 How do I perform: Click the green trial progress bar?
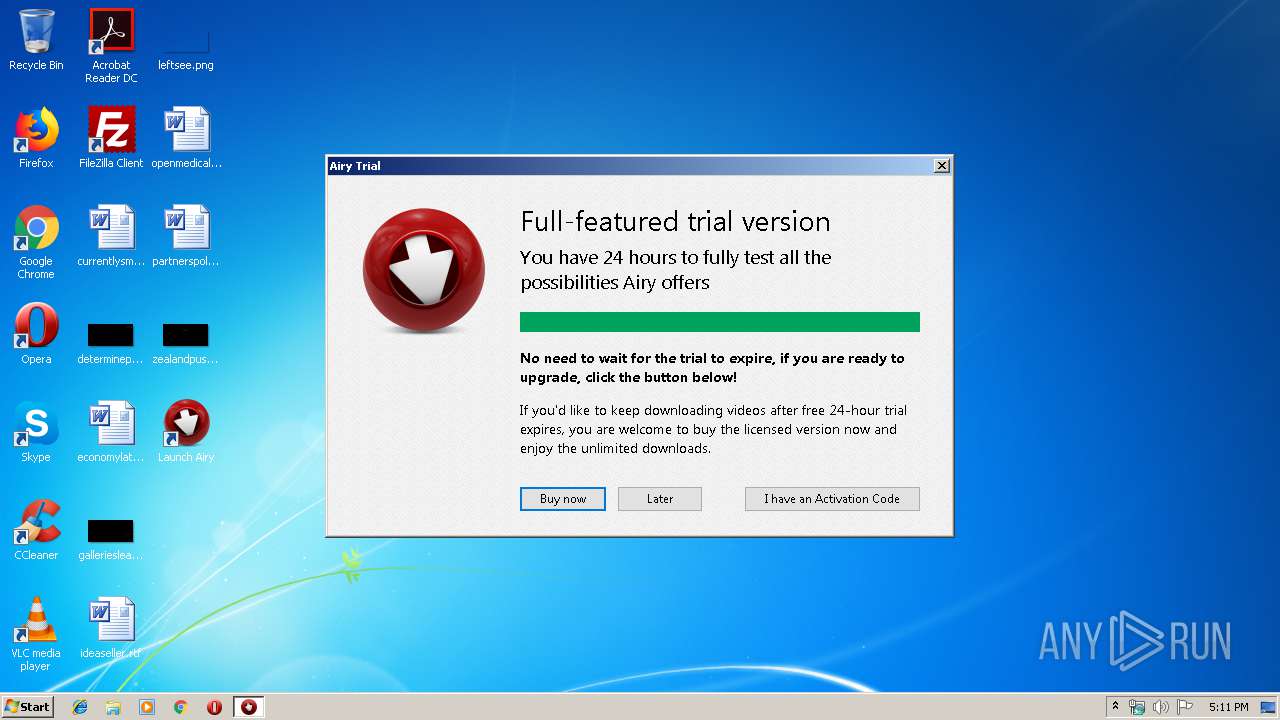point(719,322)
